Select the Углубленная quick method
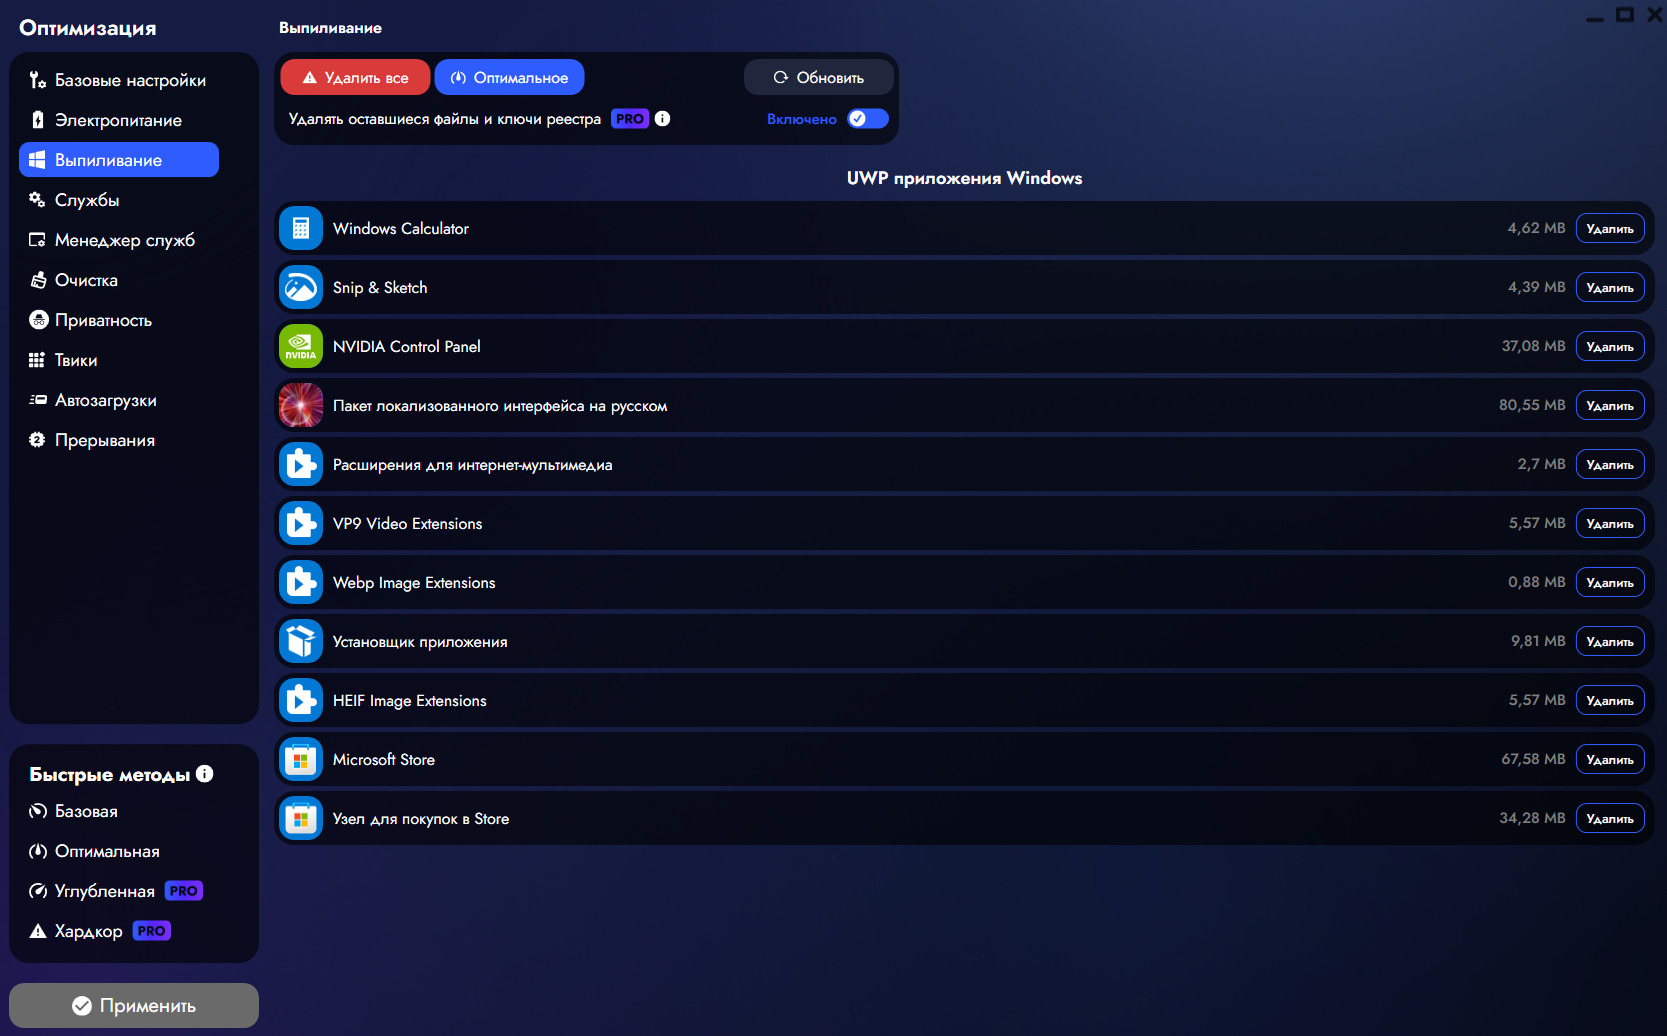This screenshot has width=1667, height=1036. pyautogui.click(x=92, y=891)
